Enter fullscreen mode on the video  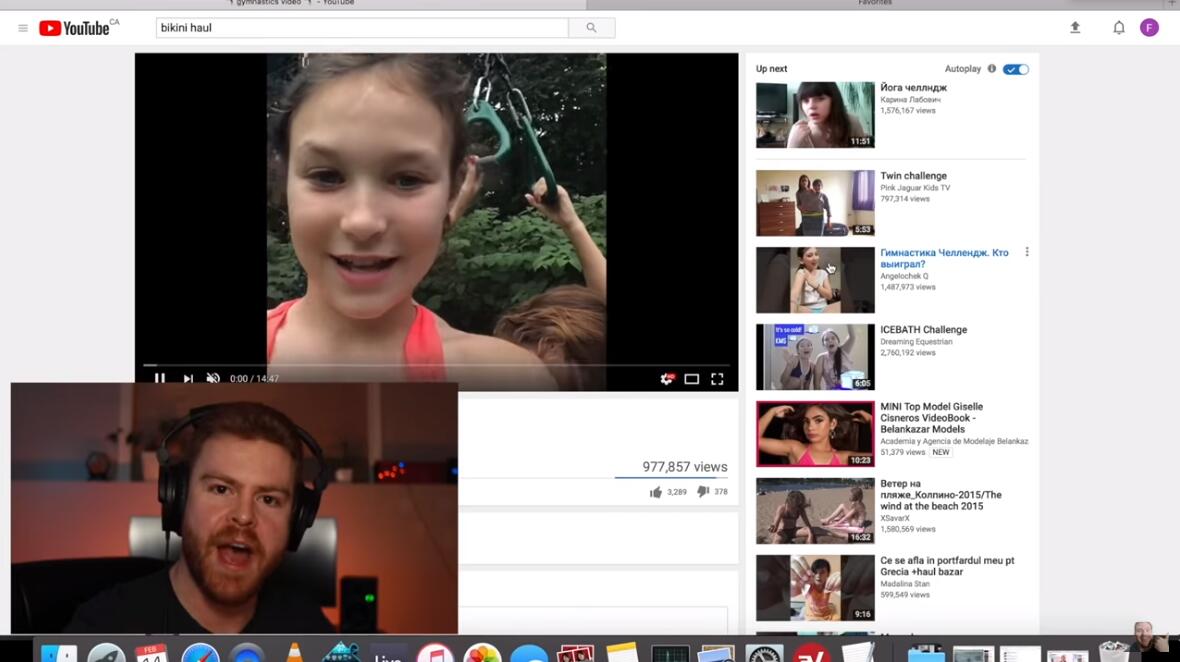tap(717, 379)
